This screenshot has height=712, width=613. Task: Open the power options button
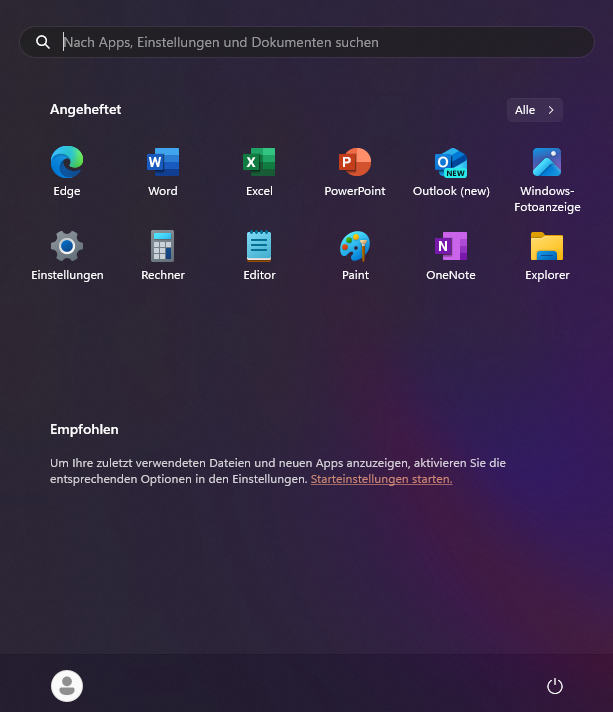[x=554, y=686]
